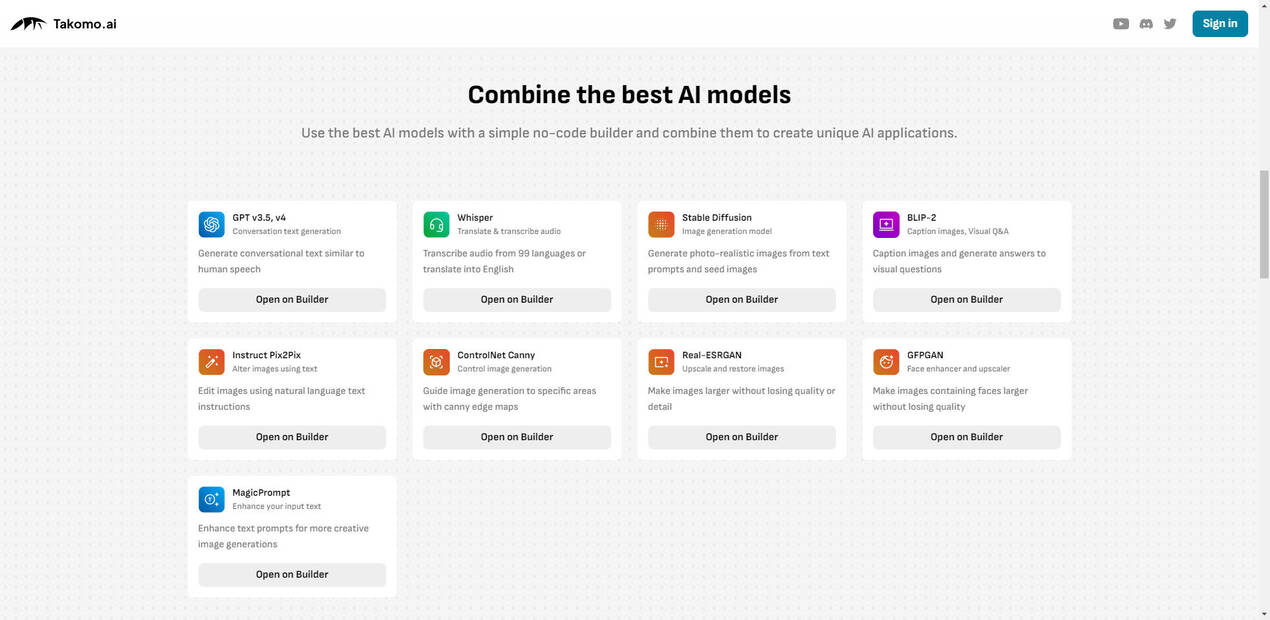Open Stable Diffusion on Builder
This screenshot has width=1270, height=620.
coord(742,299)
